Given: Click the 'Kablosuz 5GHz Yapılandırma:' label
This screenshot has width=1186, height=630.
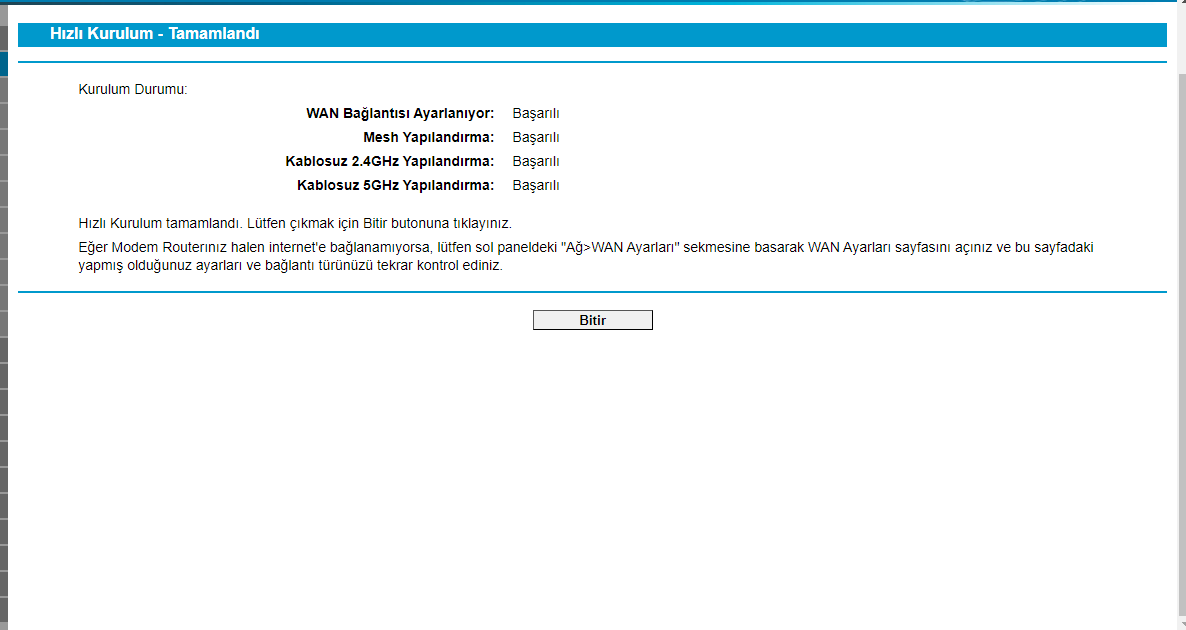Looking at the screenshot, I should click(x=396, y=185).
